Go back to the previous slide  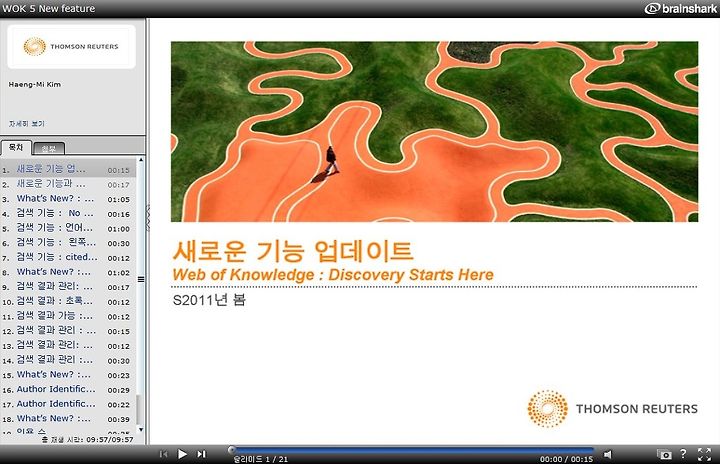click(x=163, y=454)
